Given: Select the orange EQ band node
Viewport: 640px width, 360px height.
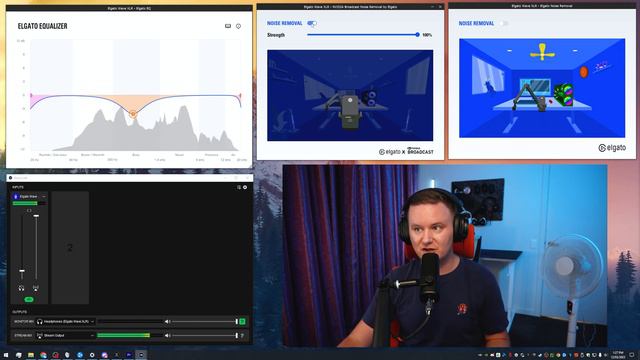Looking at the screenshot, I should (133, 114).
